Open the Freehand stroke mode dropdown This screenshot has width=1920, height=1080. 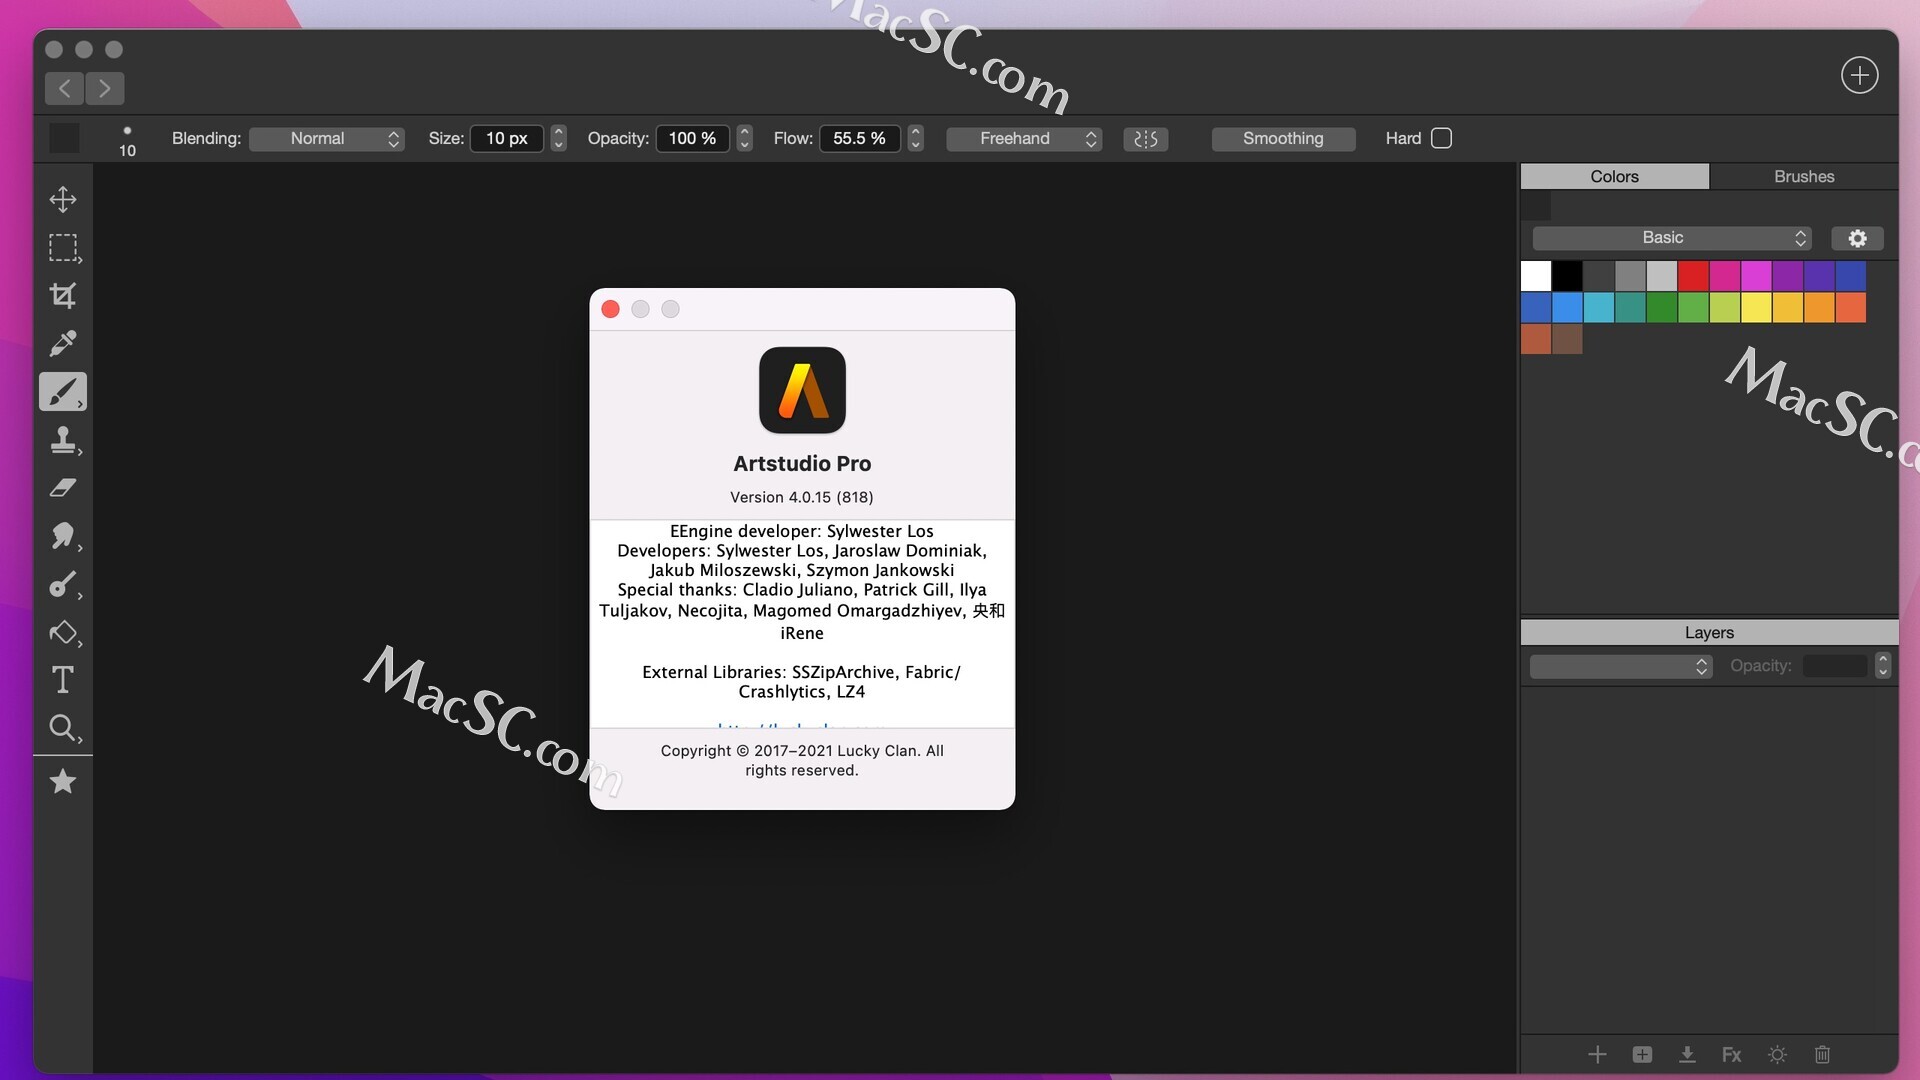[1024, 139]
